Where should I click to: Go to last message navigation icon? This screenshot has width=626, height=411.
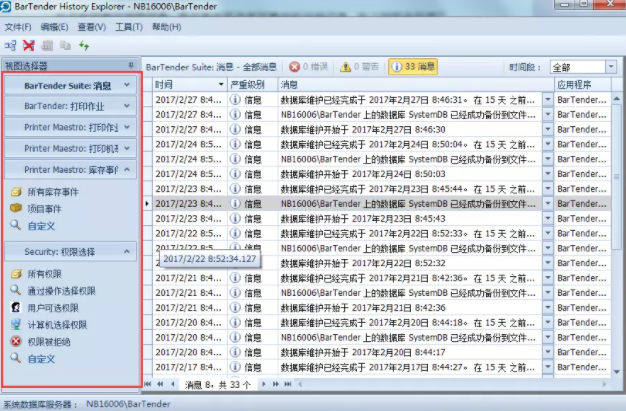pyautogui.click(x=288, y=384)
